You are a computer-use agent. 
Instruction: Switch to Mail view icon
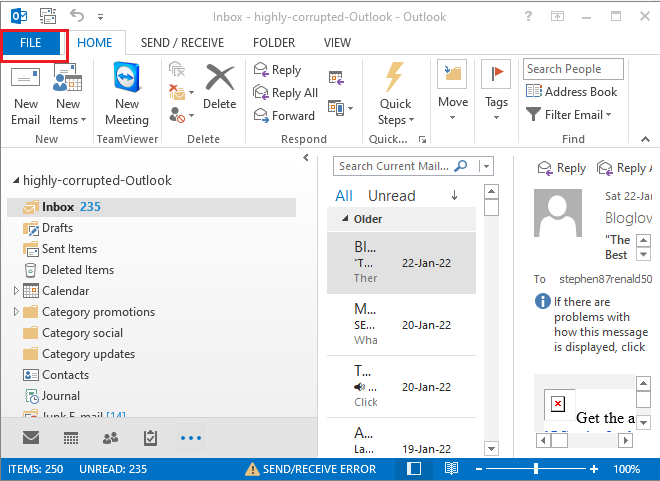(31, 438)
